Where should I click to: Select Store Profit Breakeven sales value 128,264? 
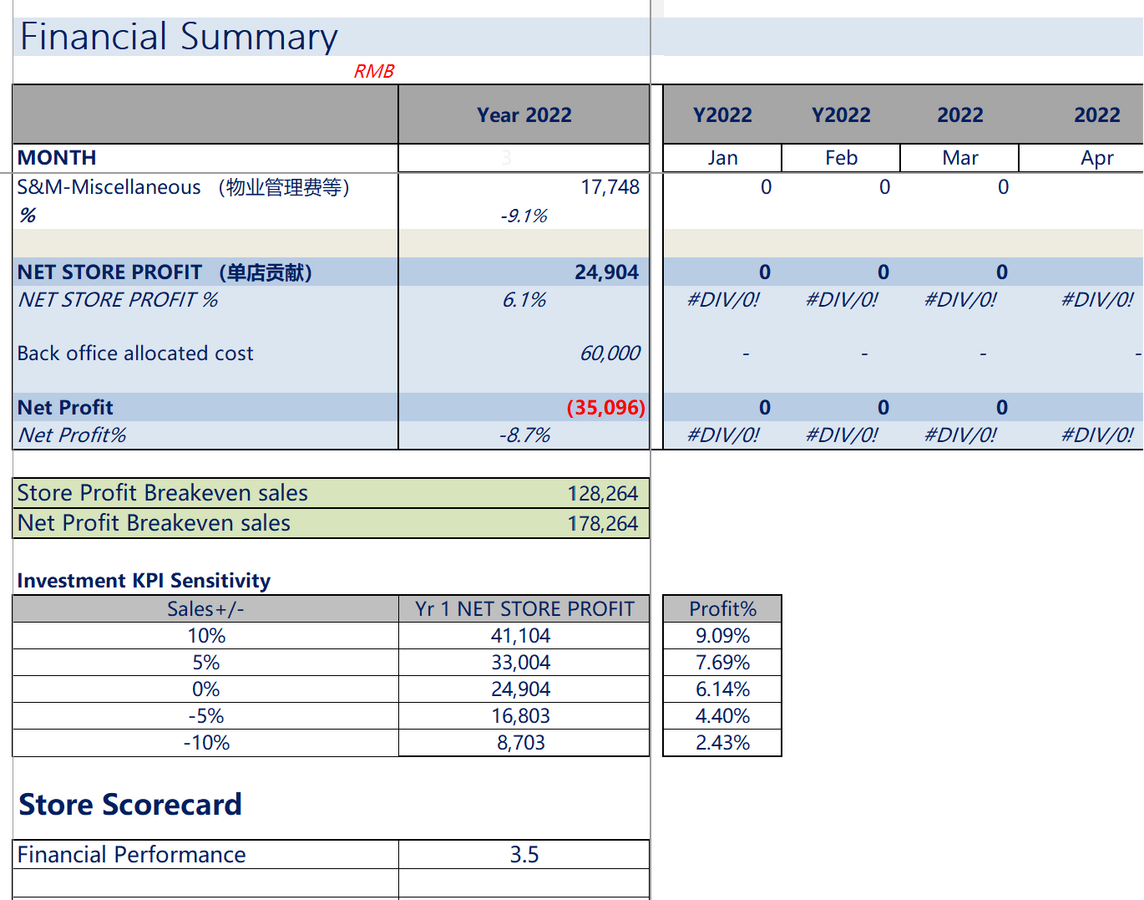point(602,493)
